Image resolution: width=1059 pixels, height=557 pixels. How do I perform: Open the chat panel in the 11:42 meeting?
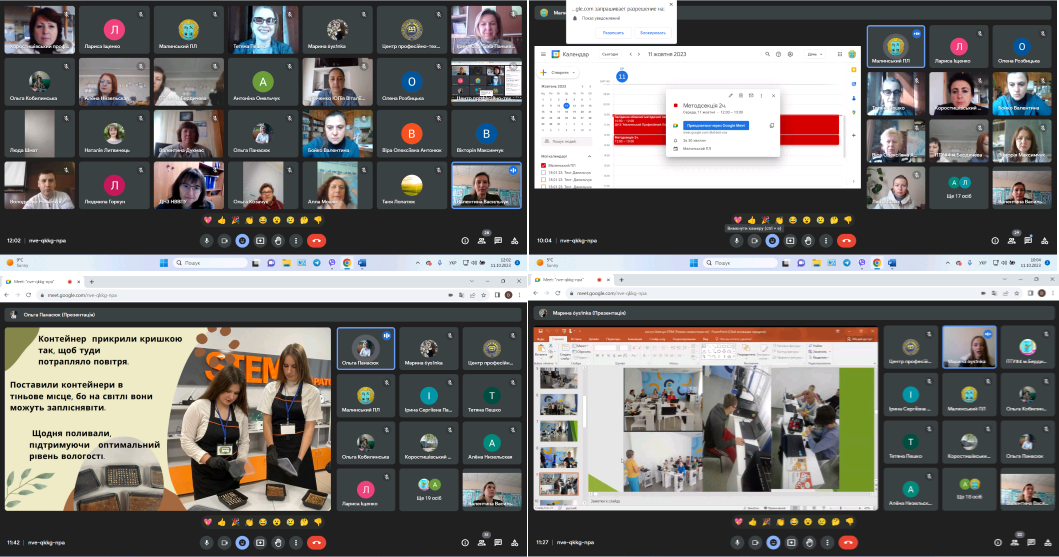point(500,541)
